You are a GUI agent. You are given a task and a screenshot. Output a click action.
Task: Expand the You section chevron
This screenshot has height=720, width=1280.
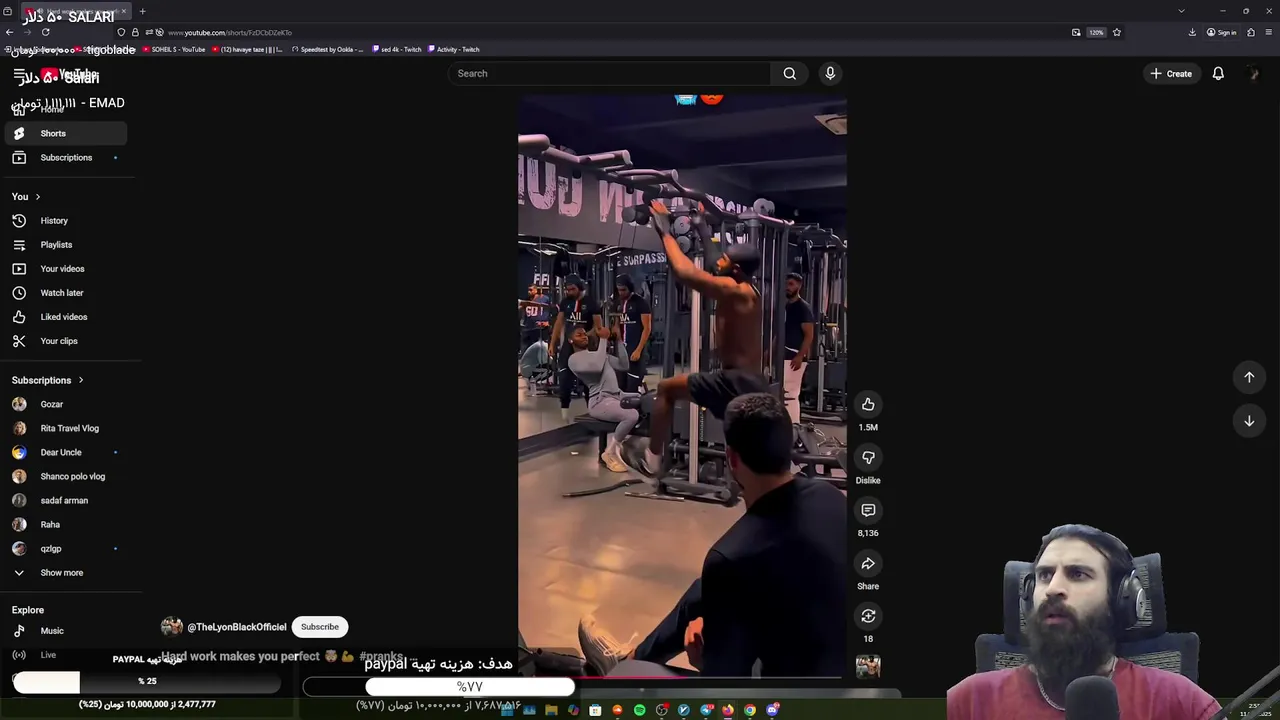(38, 197)
